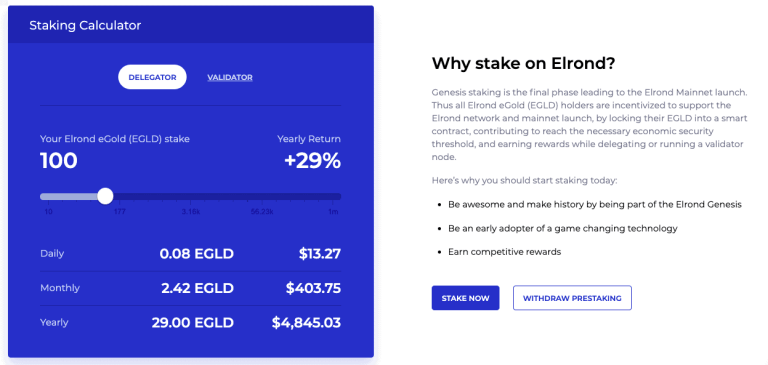
Task: Click the slider track near 56.23k
Action: 264,196
